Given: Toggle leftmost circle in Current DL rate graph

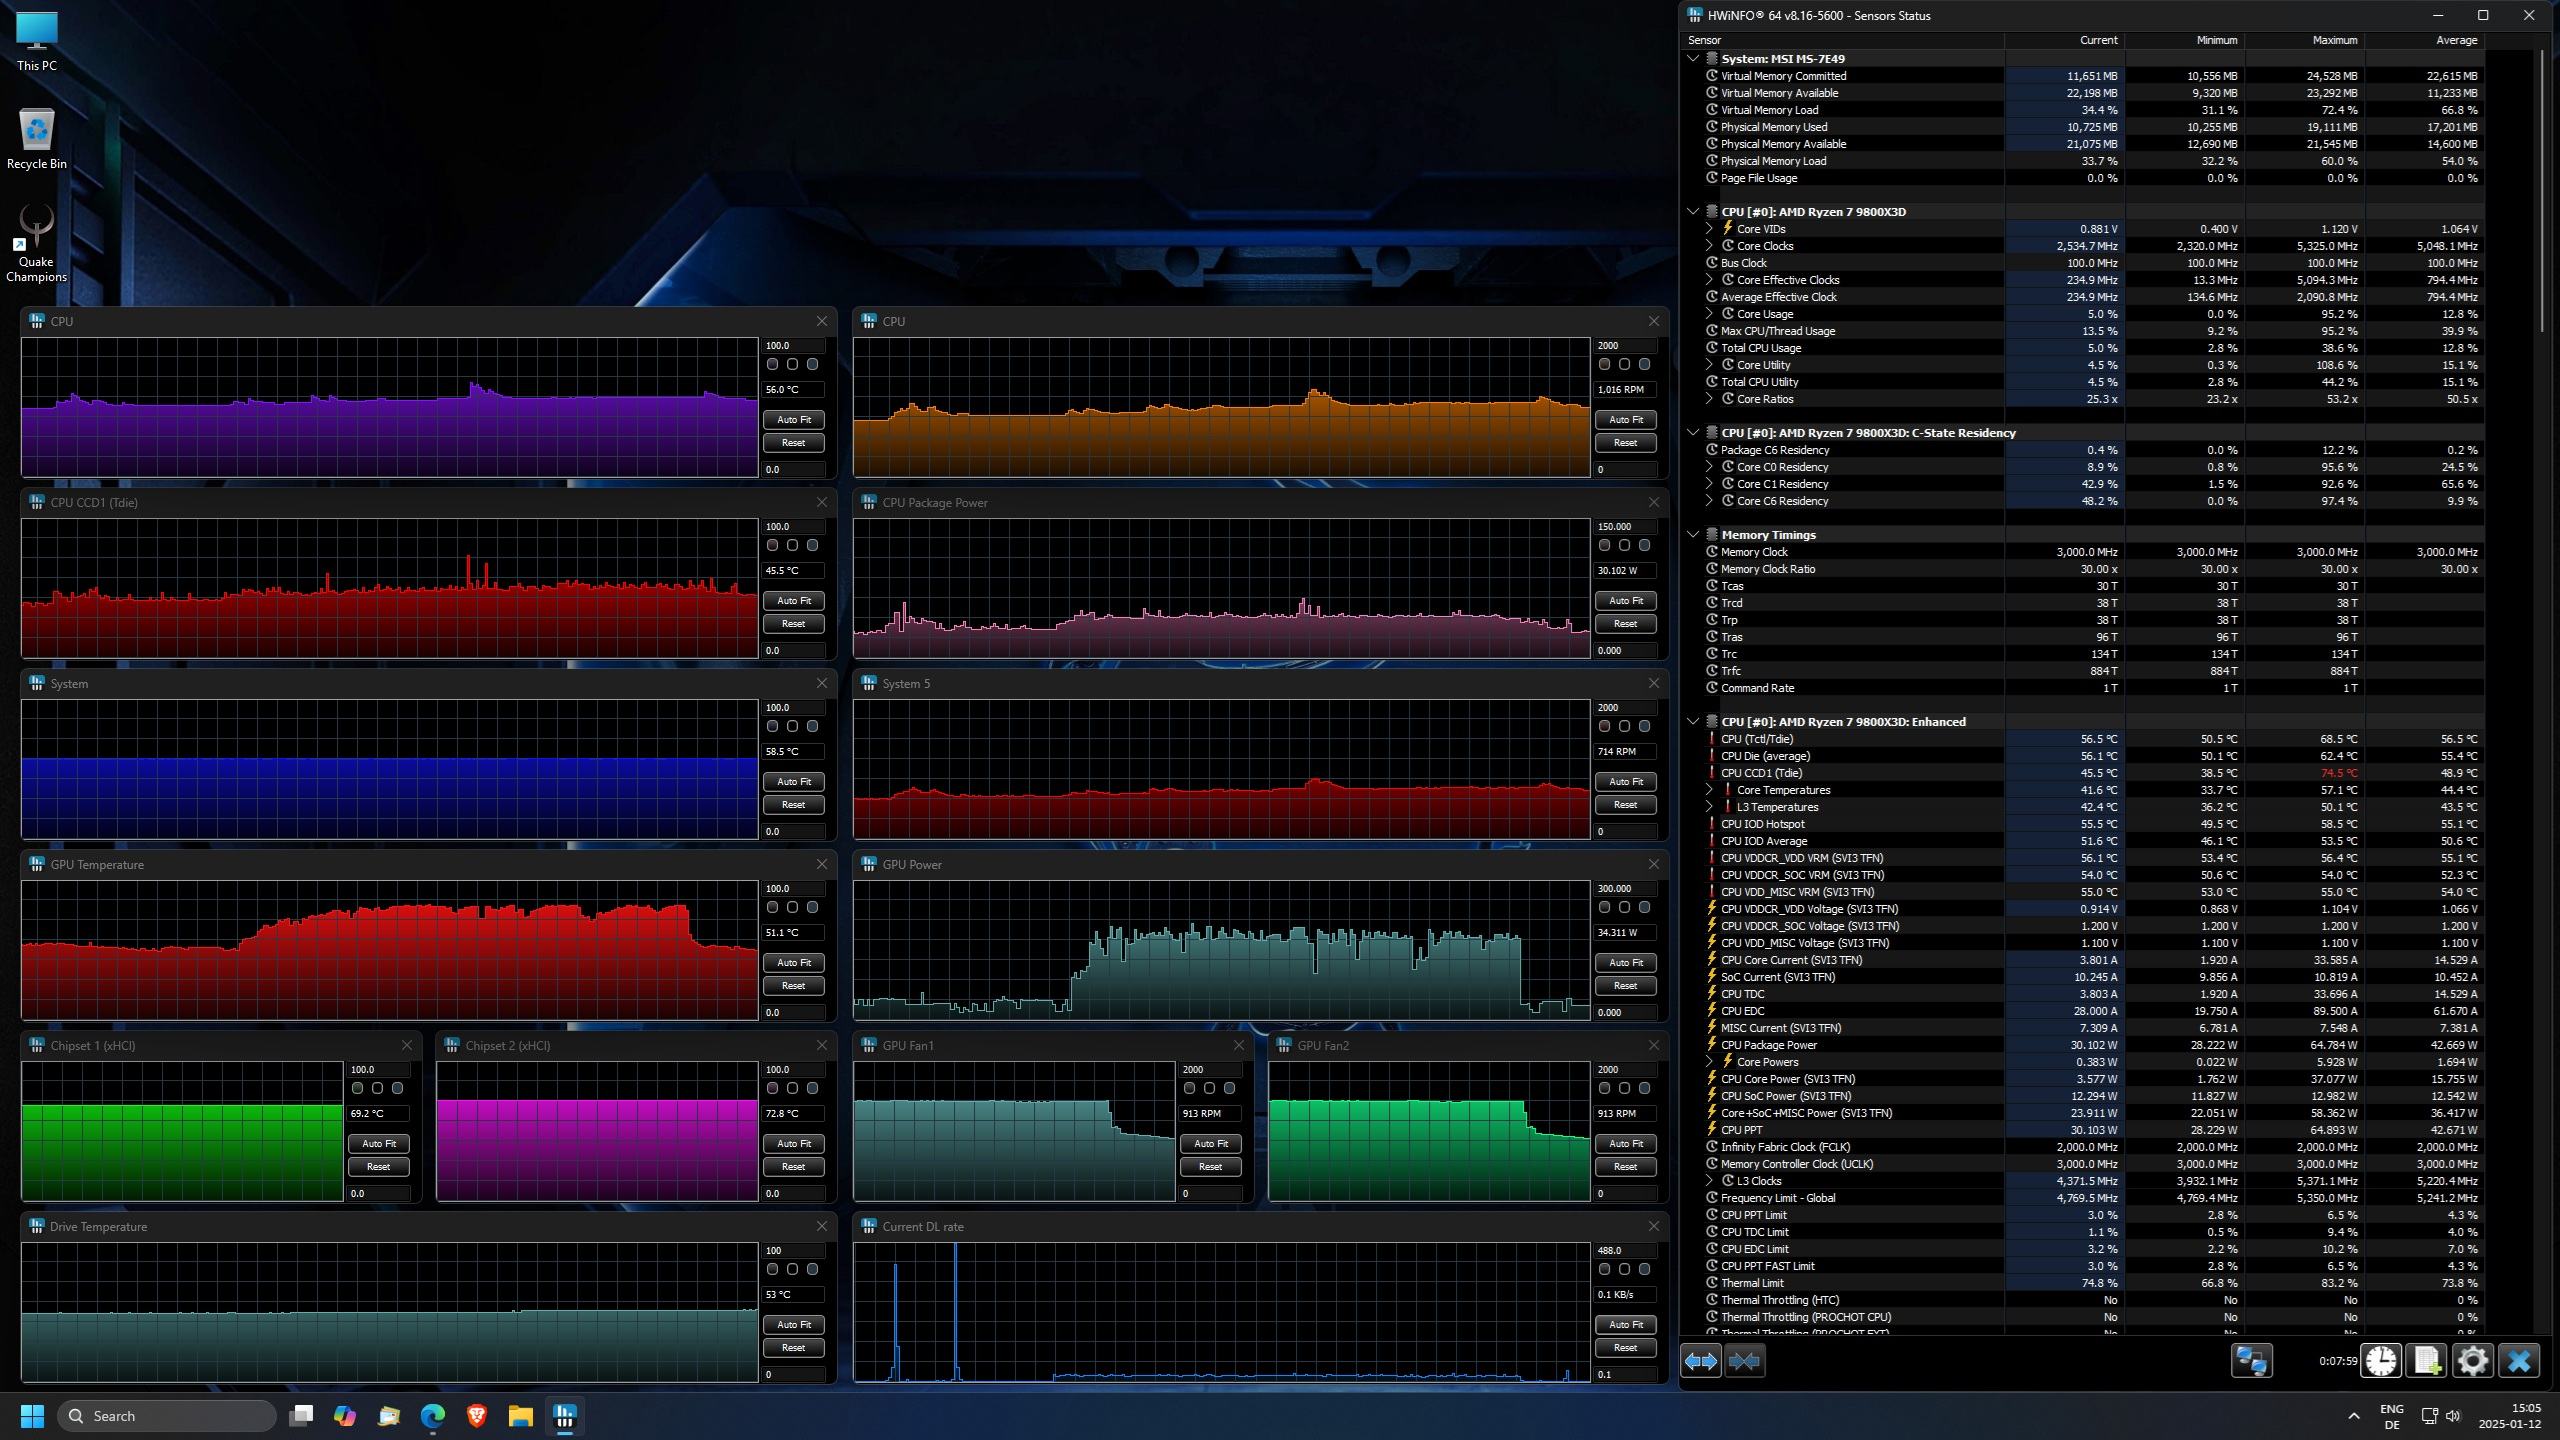Looking at the screenshot, I should (1604, 1269).
